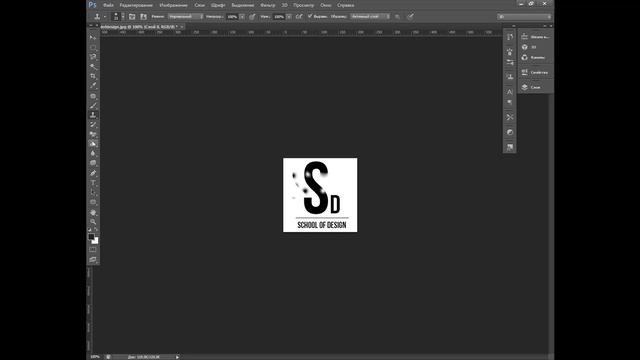Swap foreground and background colors

(97, 230)
